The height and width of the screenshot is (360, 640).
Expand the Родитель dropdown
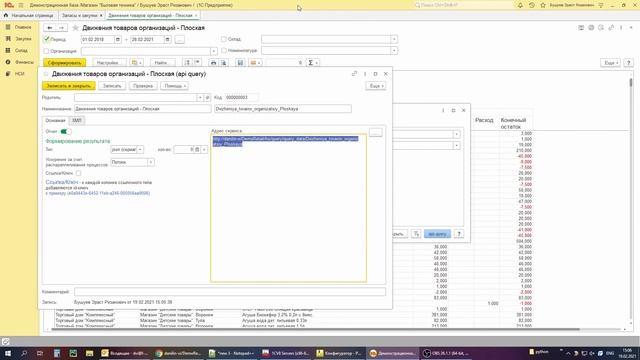(x=200, y=98)
